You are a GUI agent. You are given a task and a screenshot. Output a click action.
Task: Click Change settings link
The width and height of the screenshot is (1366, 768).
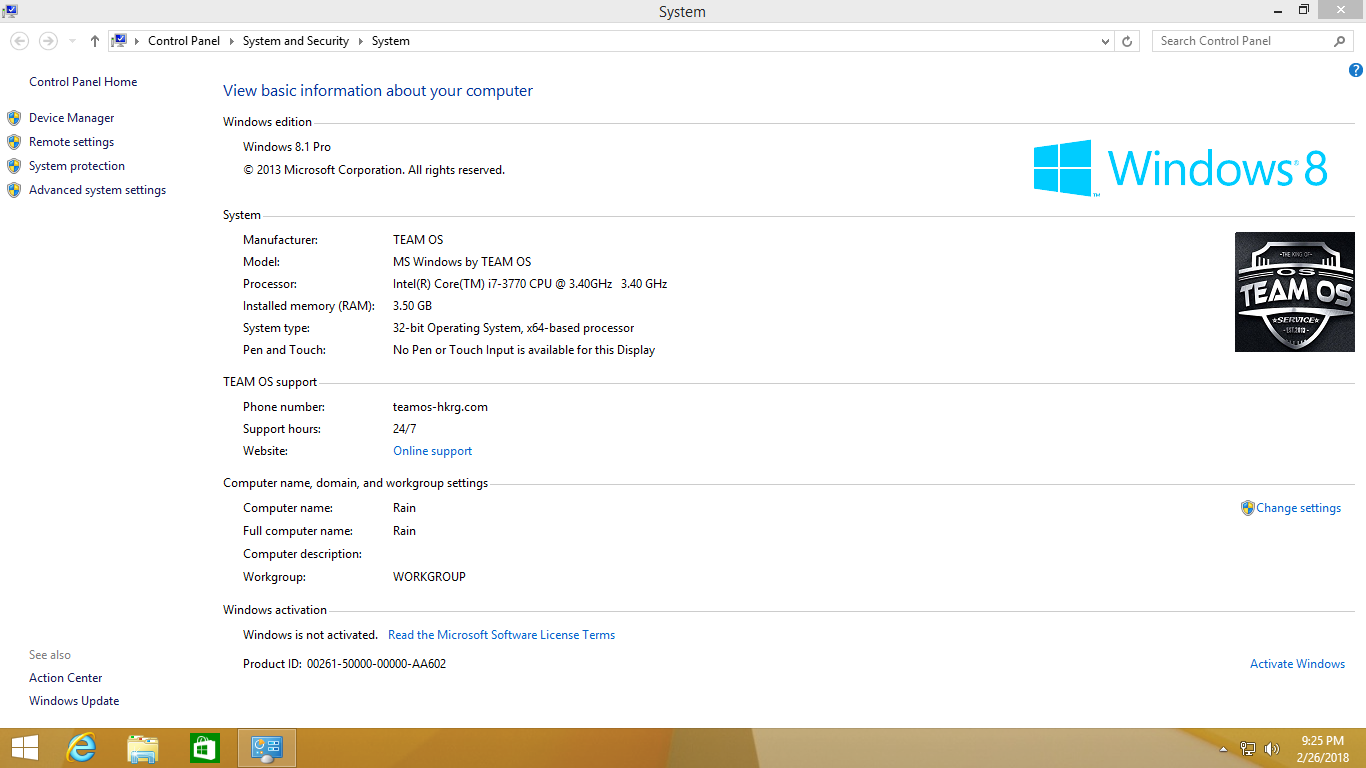coord(1299,508)
